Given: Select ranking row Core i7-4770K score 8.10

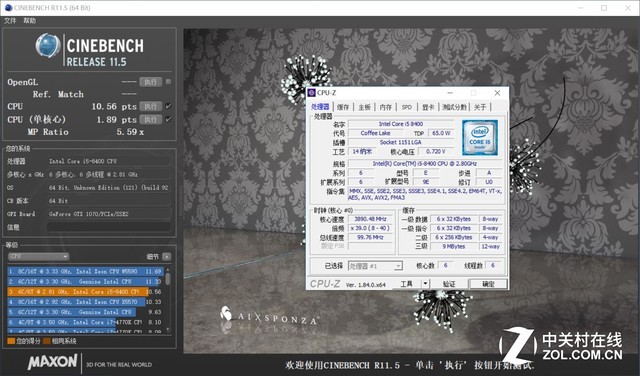Looking at the screenshot, I should pyautogui.click(x=85, y=322).
